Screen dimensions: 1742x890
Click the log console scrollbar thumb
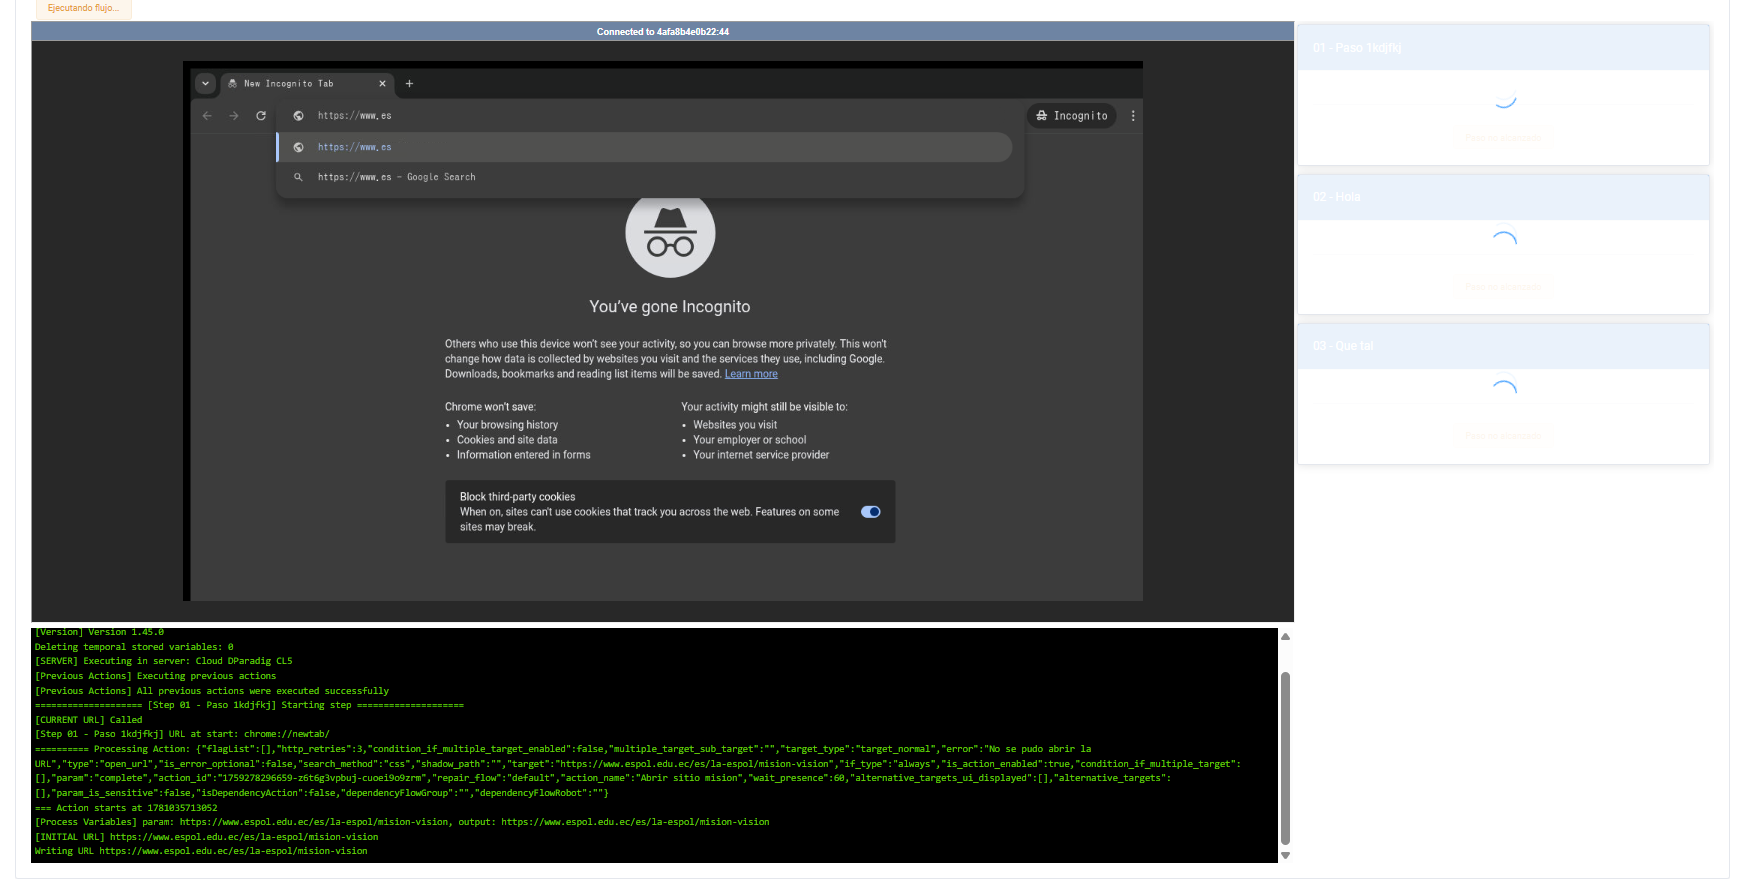[x=1286, y=759]
